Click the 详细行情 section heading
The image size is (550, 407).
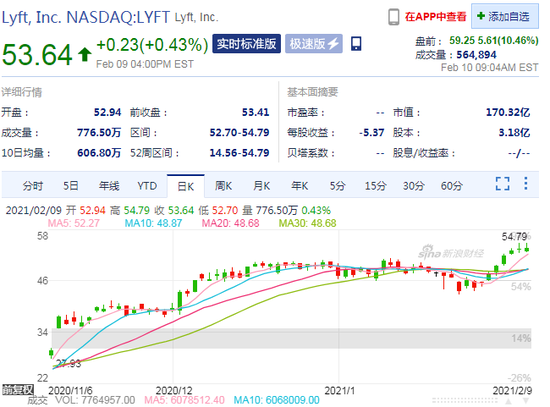[x=22, y=92]
